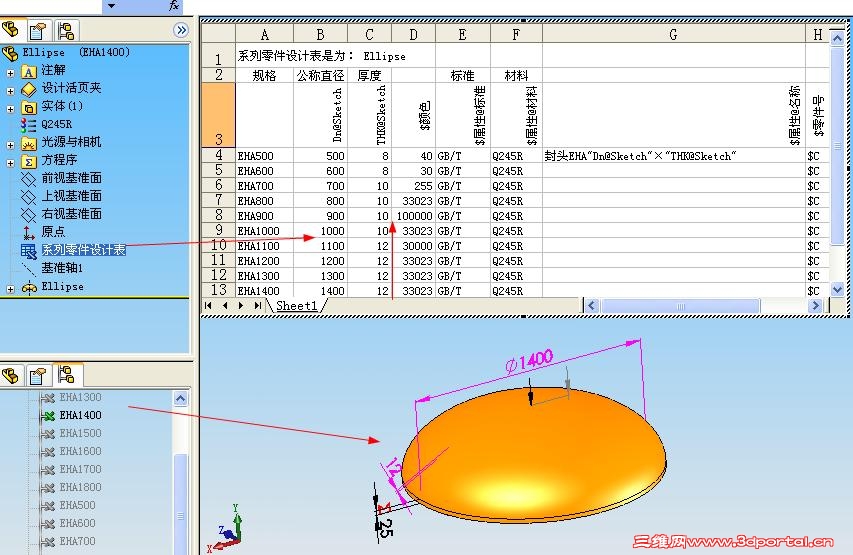
Task: Select the EHA1700 configuration icon
Action: [x=48, y=470]
